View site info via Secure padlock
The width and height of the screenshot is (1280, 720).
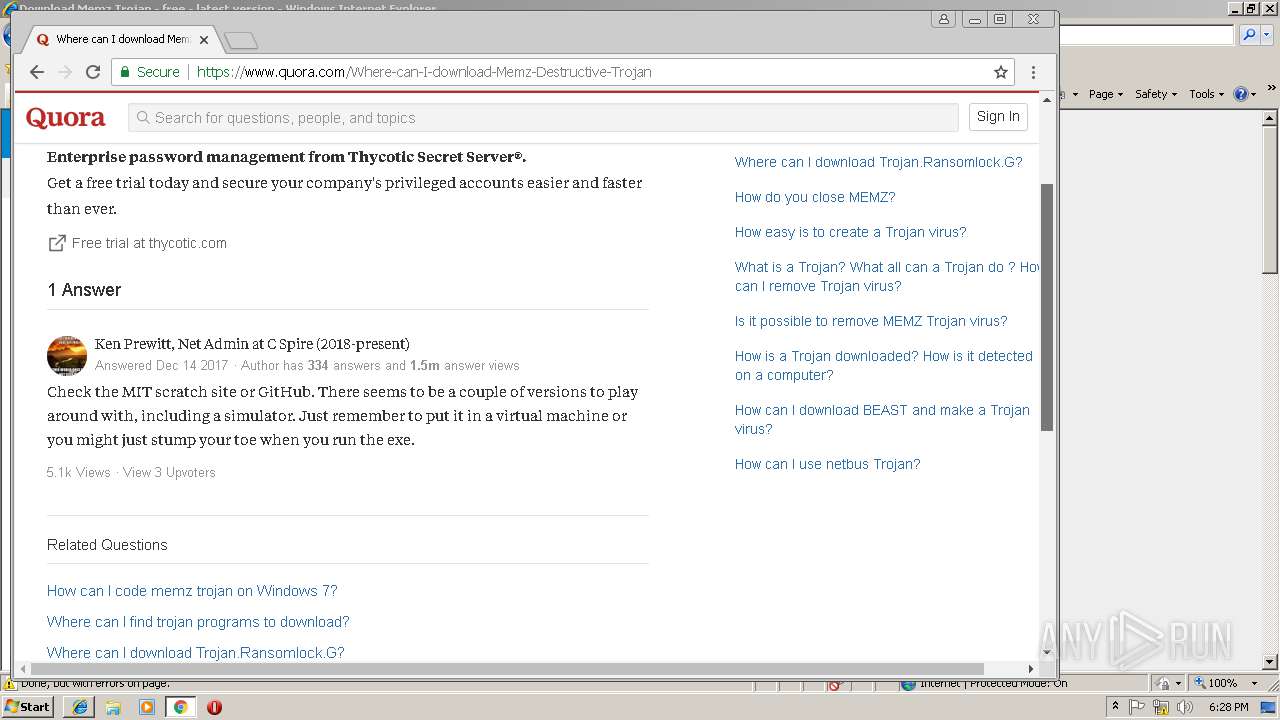click(150, 72)
